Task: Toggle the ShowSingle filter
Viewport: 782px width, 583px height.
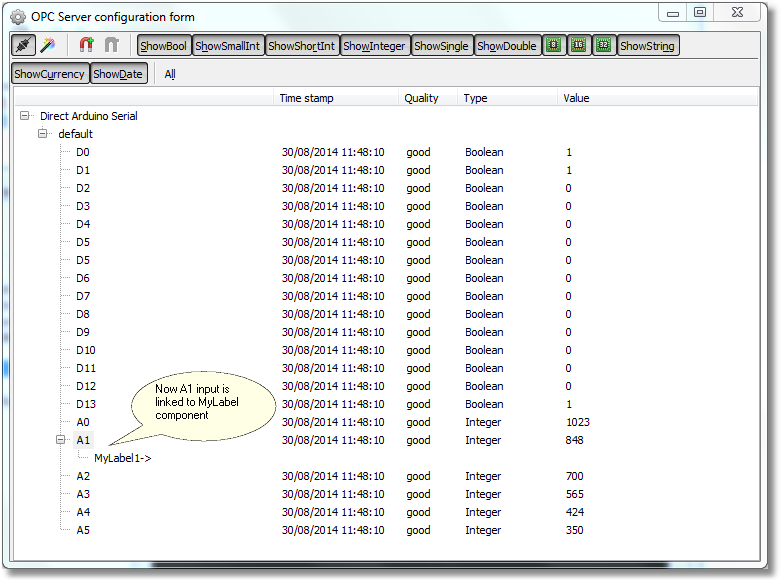Action: tap(441, 46)
